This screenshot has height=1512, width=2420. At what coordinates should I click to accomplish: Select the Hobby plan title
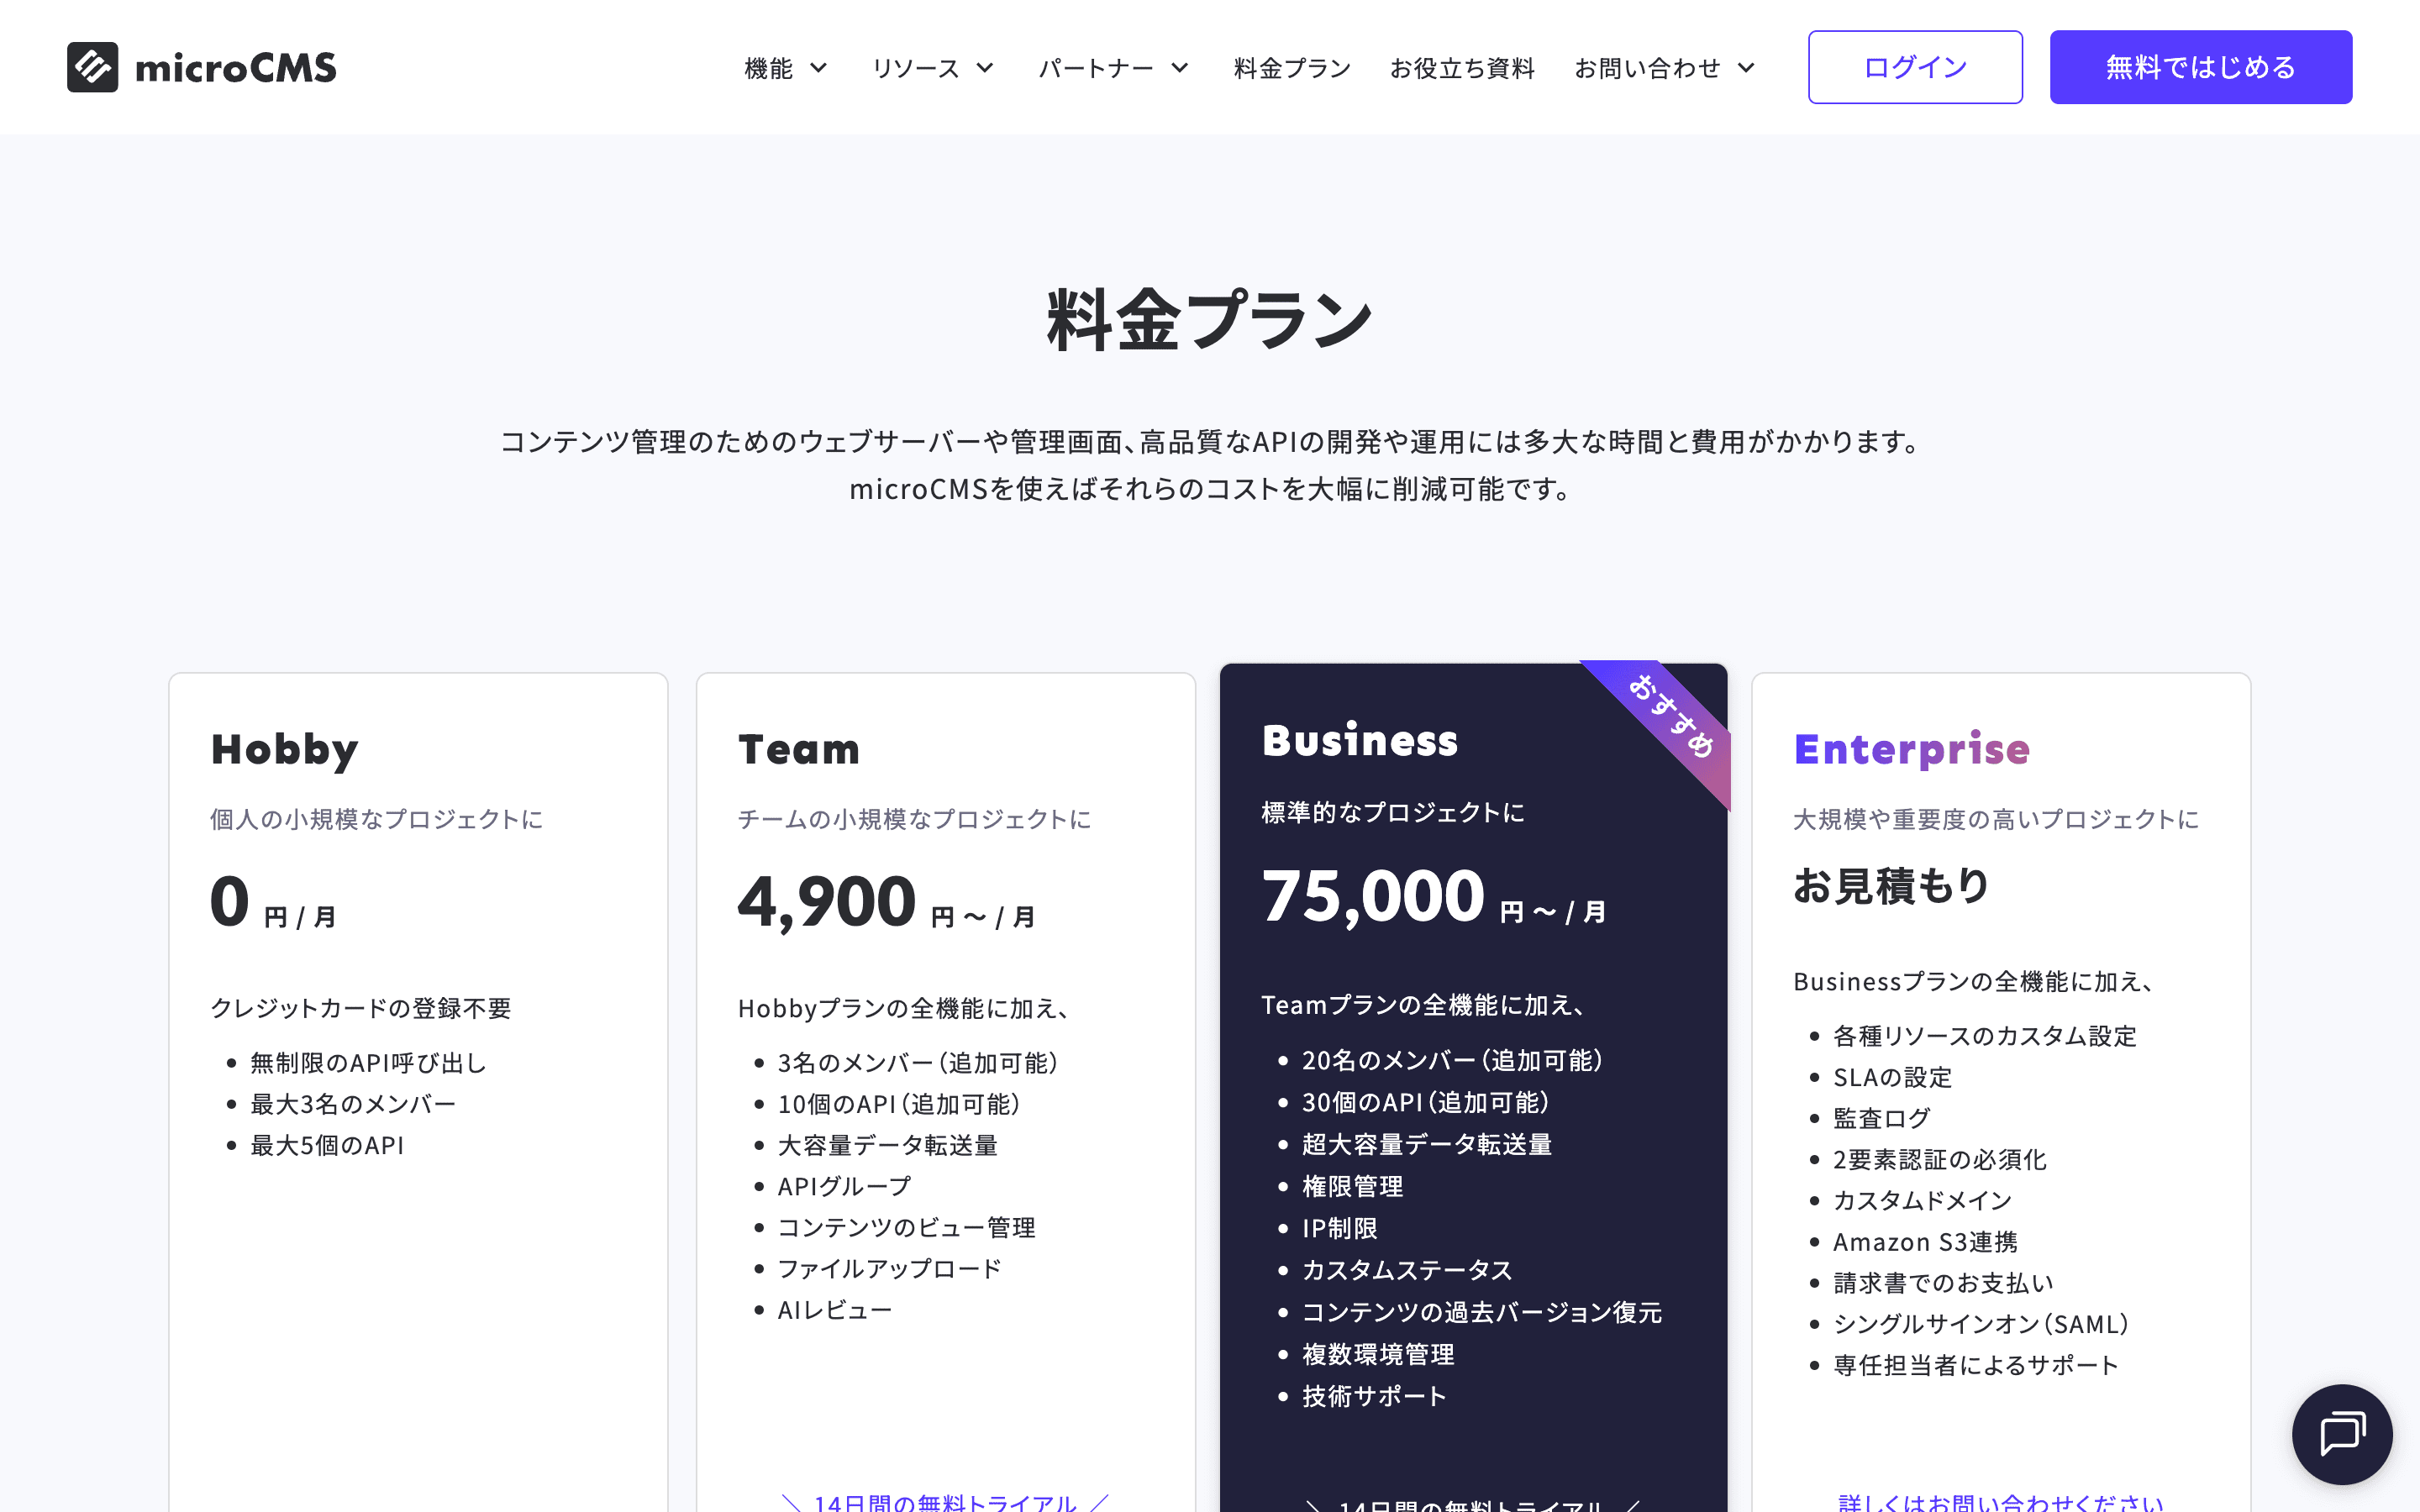click(x=285, y=750)
